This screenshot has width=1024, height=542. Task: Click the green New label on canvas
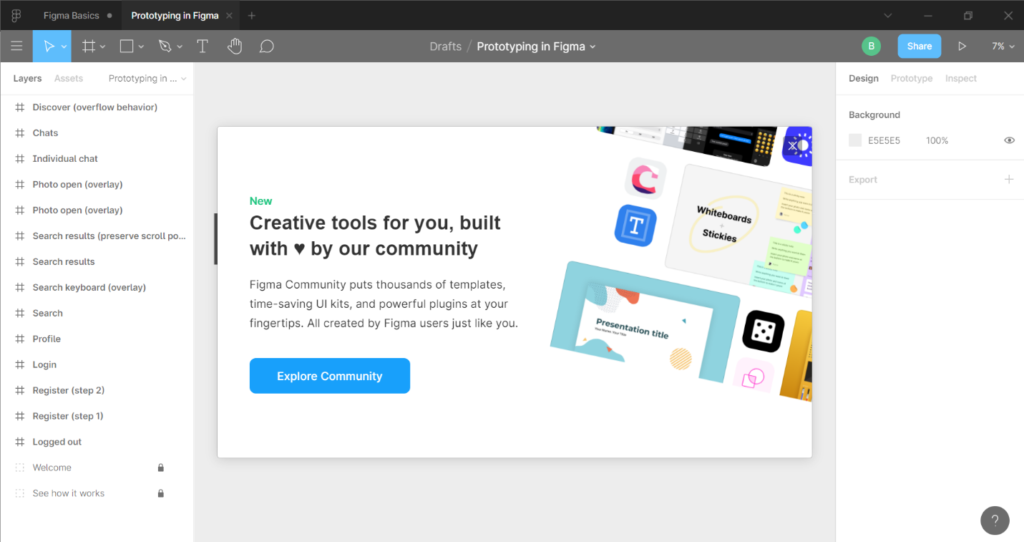pyautogui.click(x=261, y=201)
